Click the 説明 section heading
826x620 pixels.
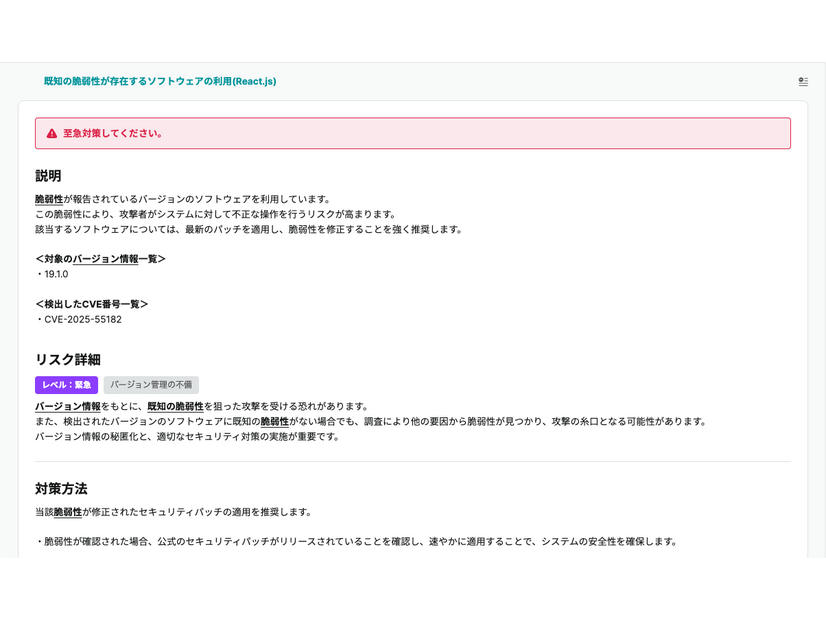45,174
